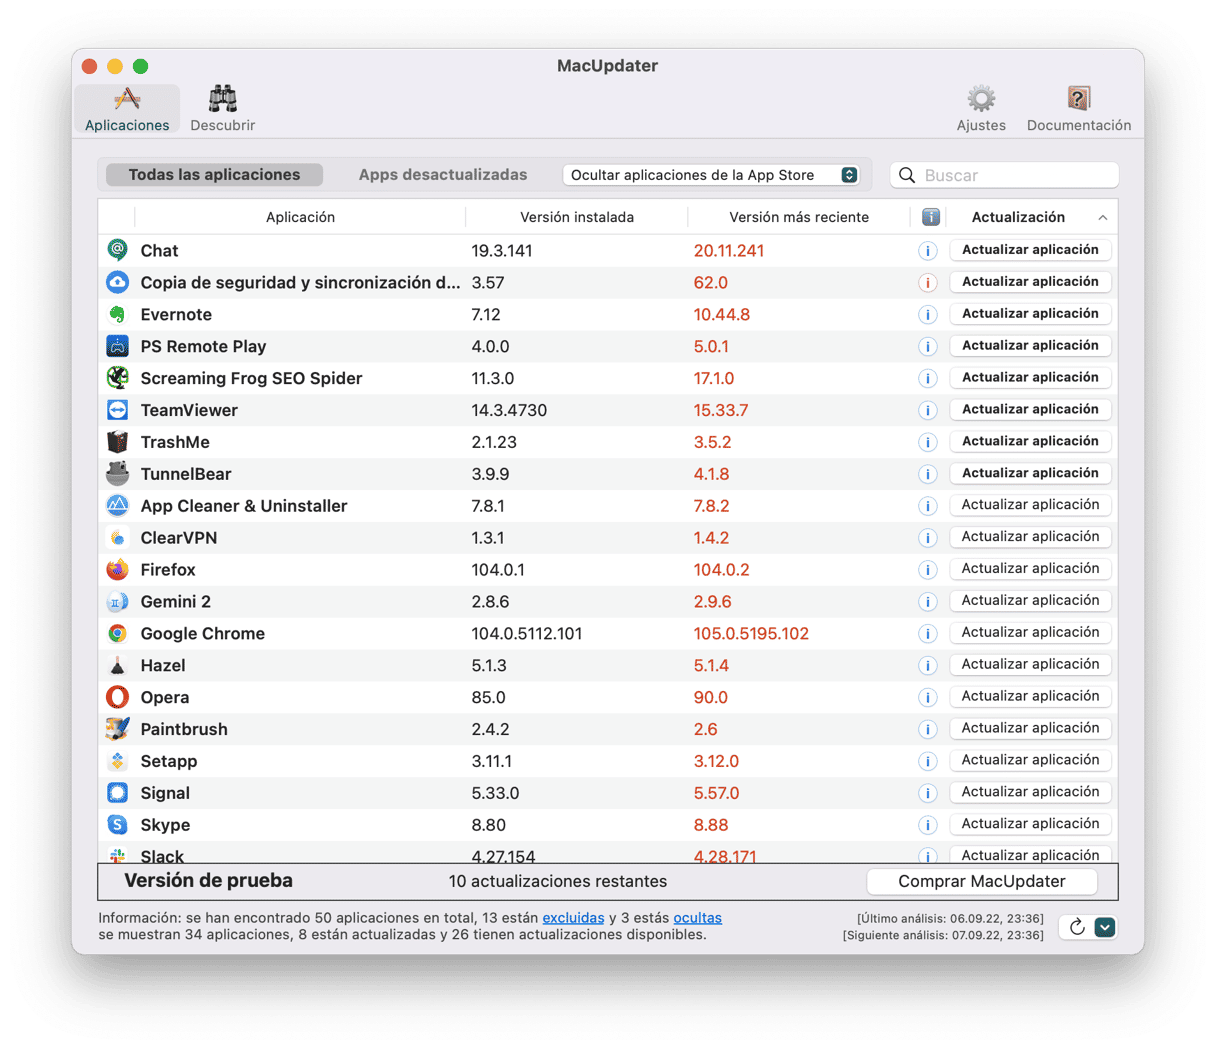Image resolution: width=1216 pixels, height=1049 pixels.
Task: Sort by Versión instalada column
Action: (577, 217)
